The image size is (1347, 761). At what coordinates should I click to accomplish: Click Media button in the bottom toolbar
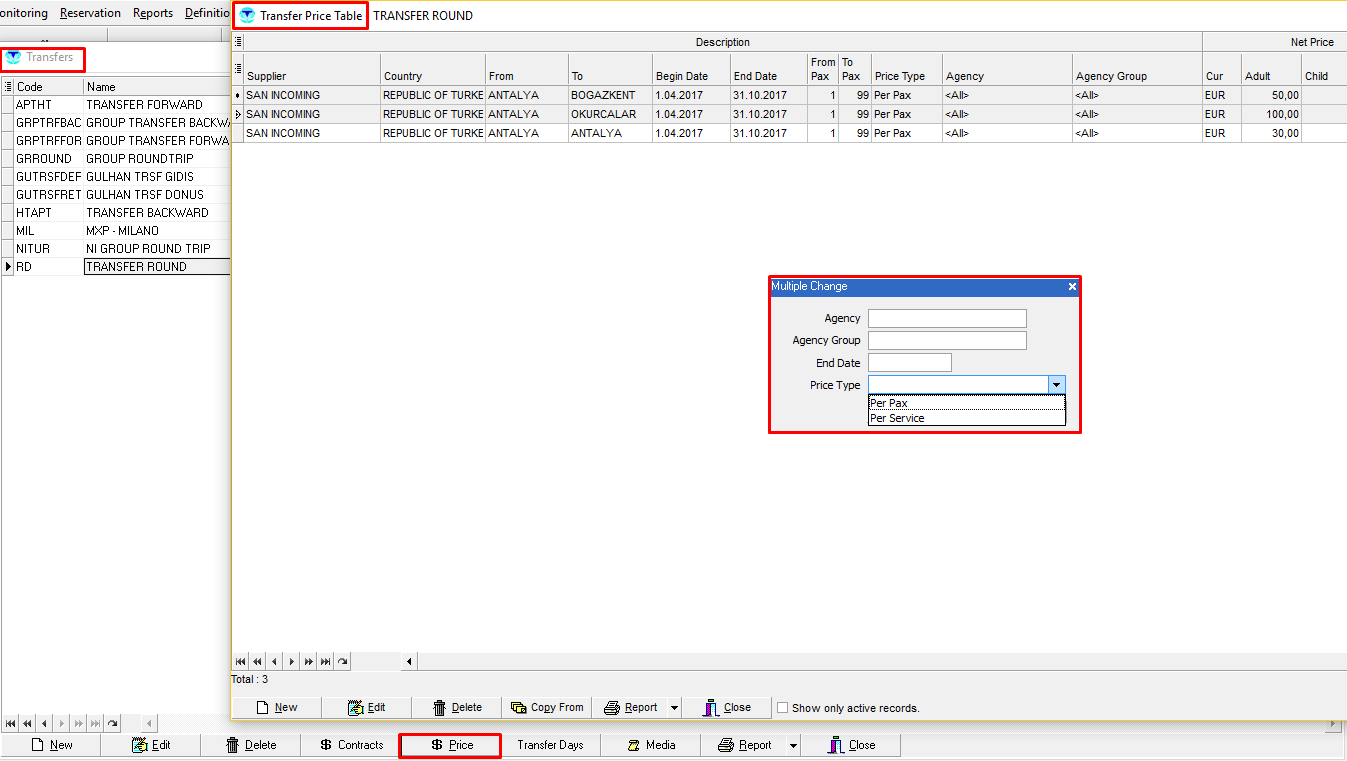[650, 745]
